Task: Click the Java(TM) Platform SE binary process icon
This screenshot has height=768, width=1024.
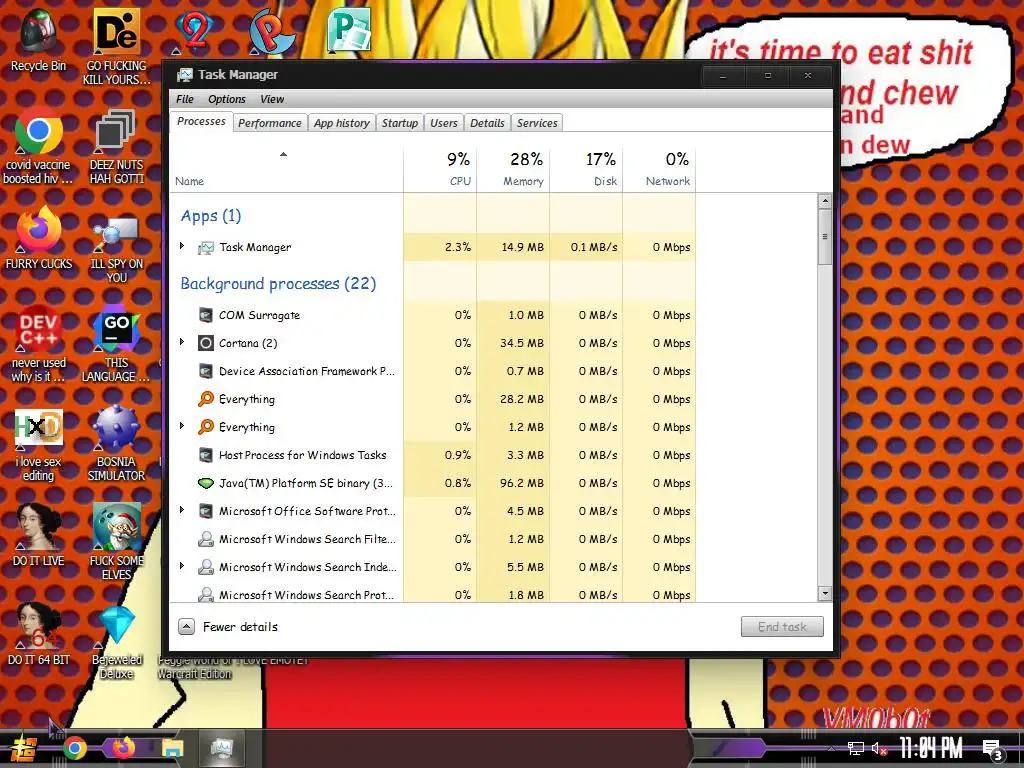Action: pos(206,483)
